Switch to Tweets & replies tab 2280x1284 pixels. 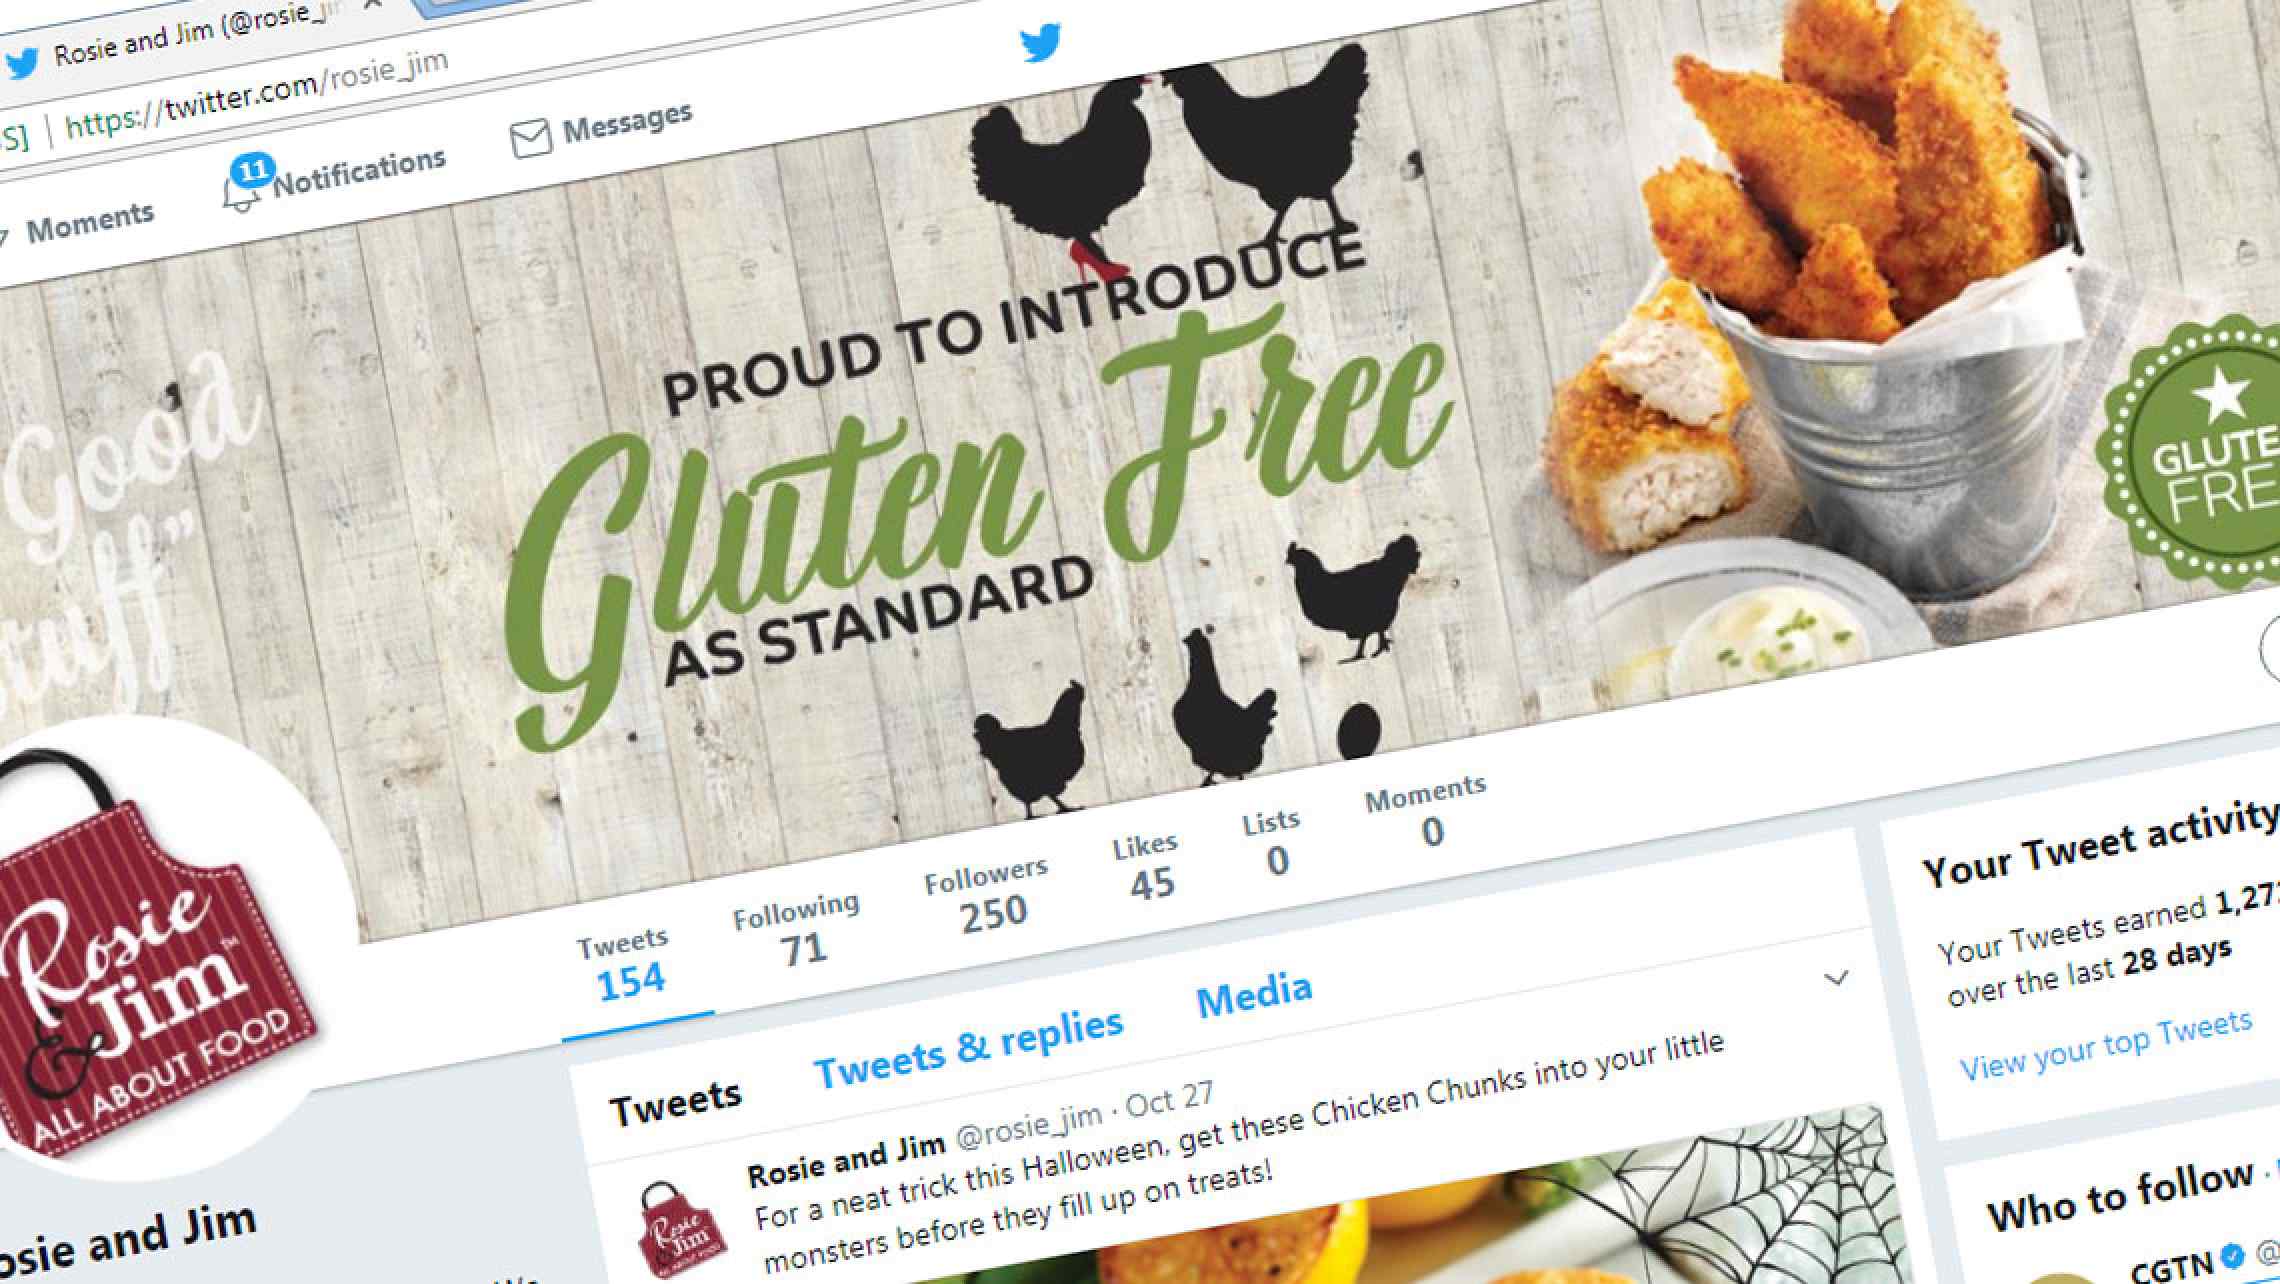tap(968, 1047)
